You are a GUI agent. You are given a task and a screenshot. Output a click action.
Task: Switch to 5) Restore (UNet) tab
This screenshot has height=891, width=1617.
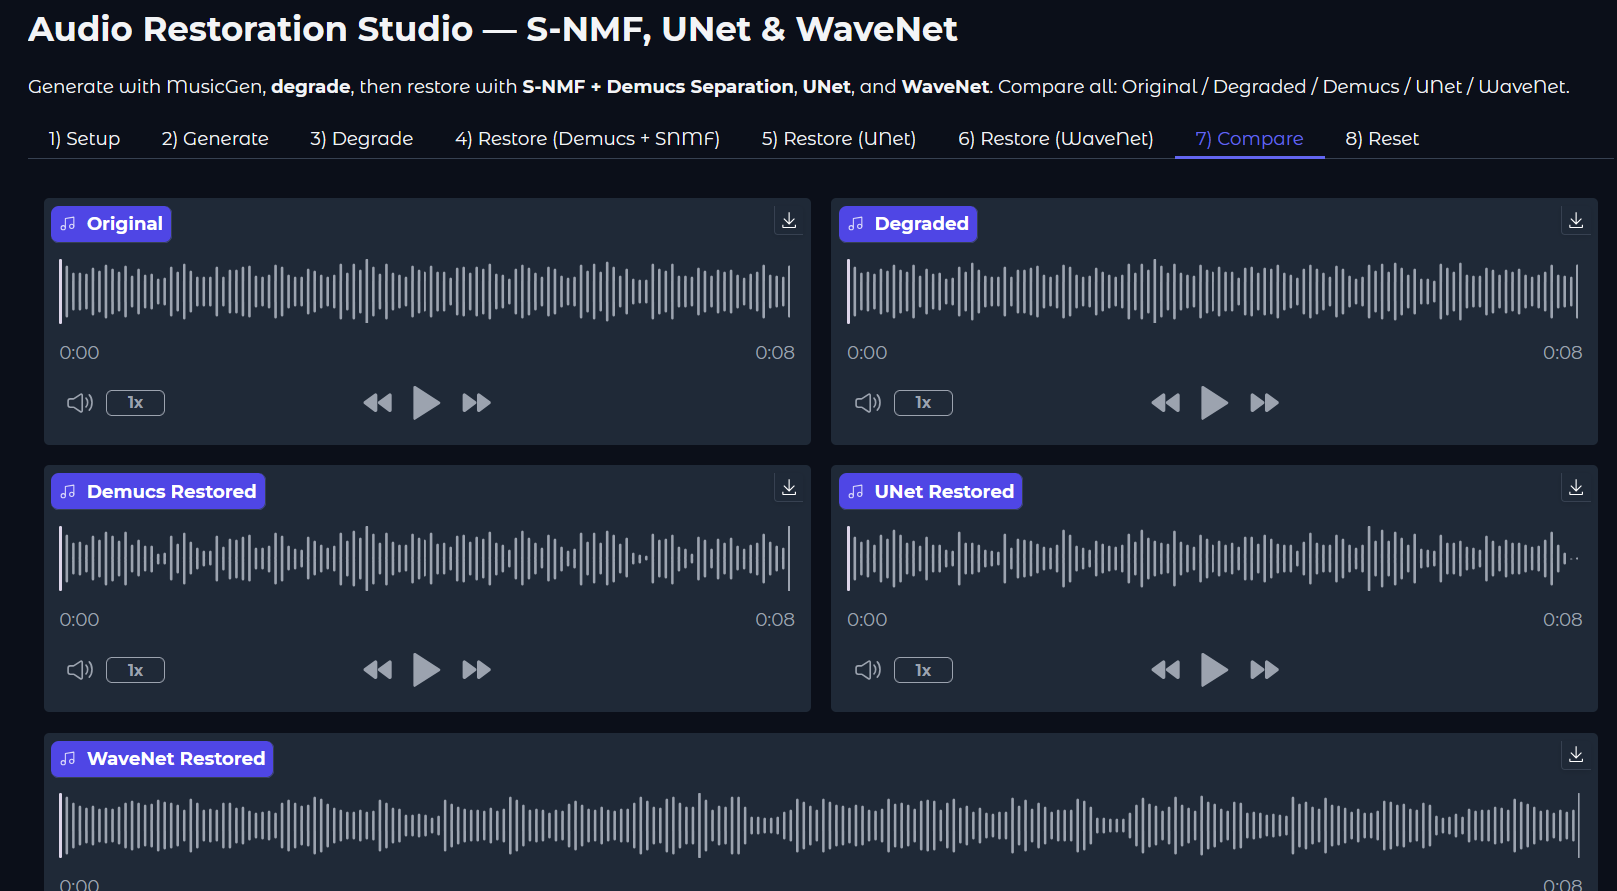[x=839, y=139]
